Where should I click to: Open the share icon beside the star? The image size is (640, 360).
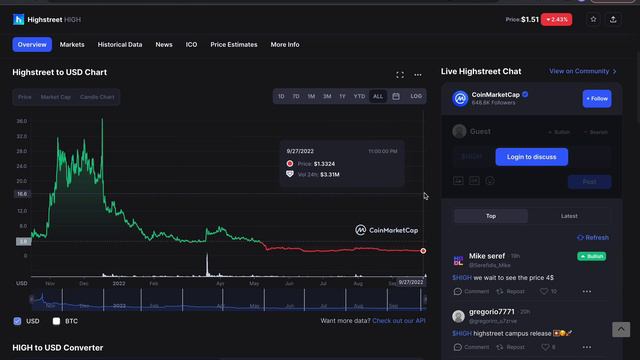point(613,19)
